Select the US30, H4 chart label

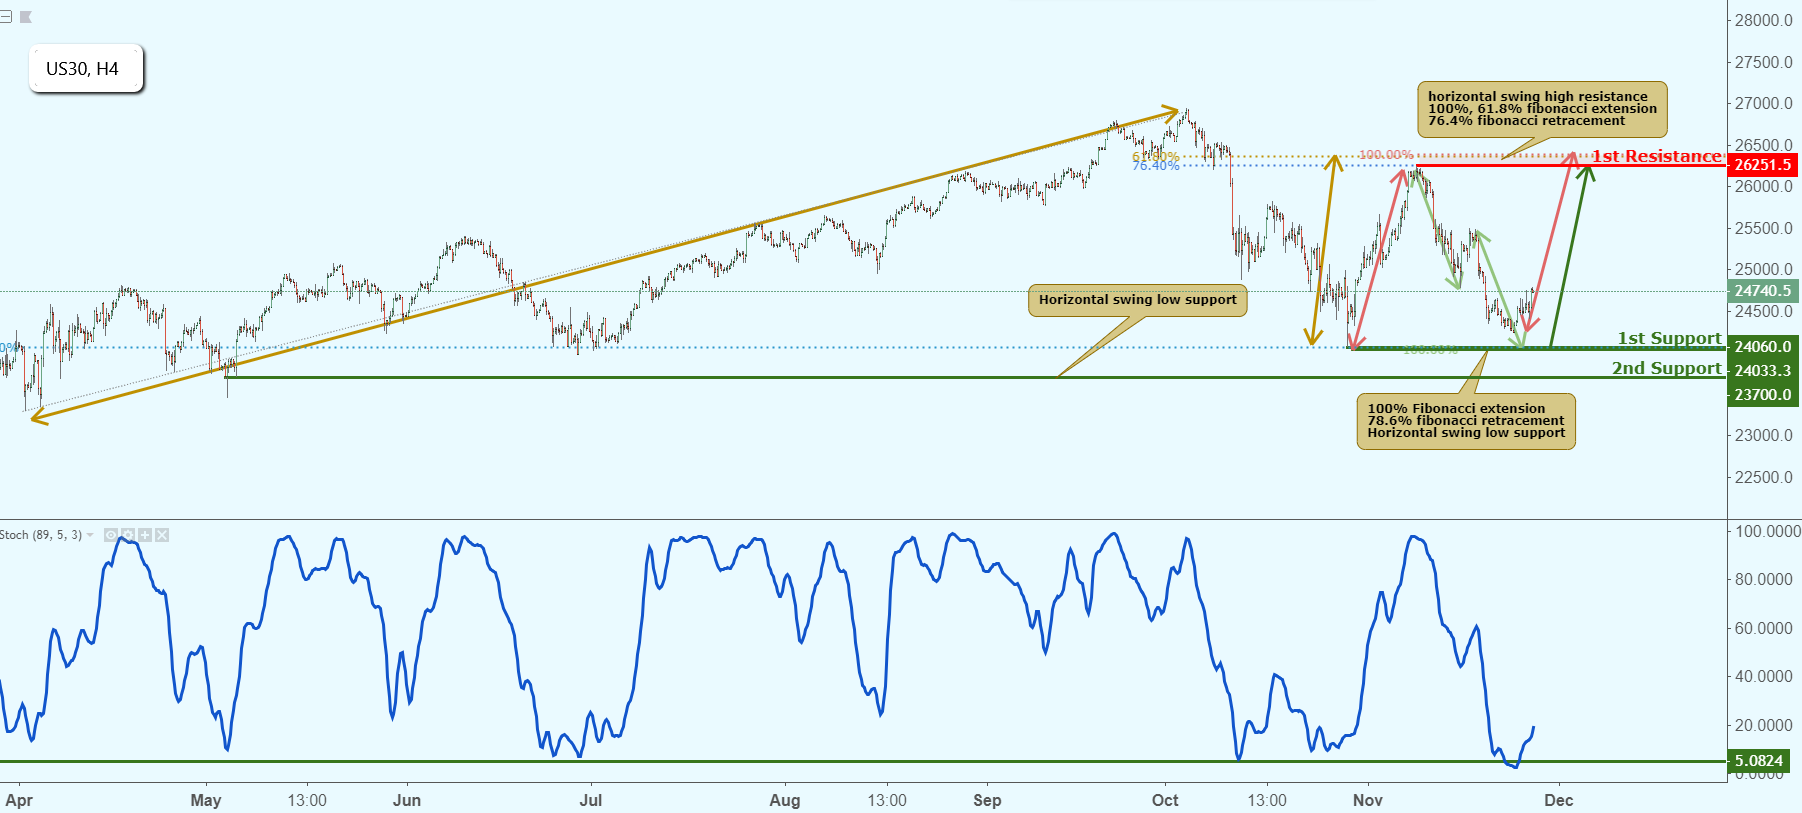(x=86, y=69)
